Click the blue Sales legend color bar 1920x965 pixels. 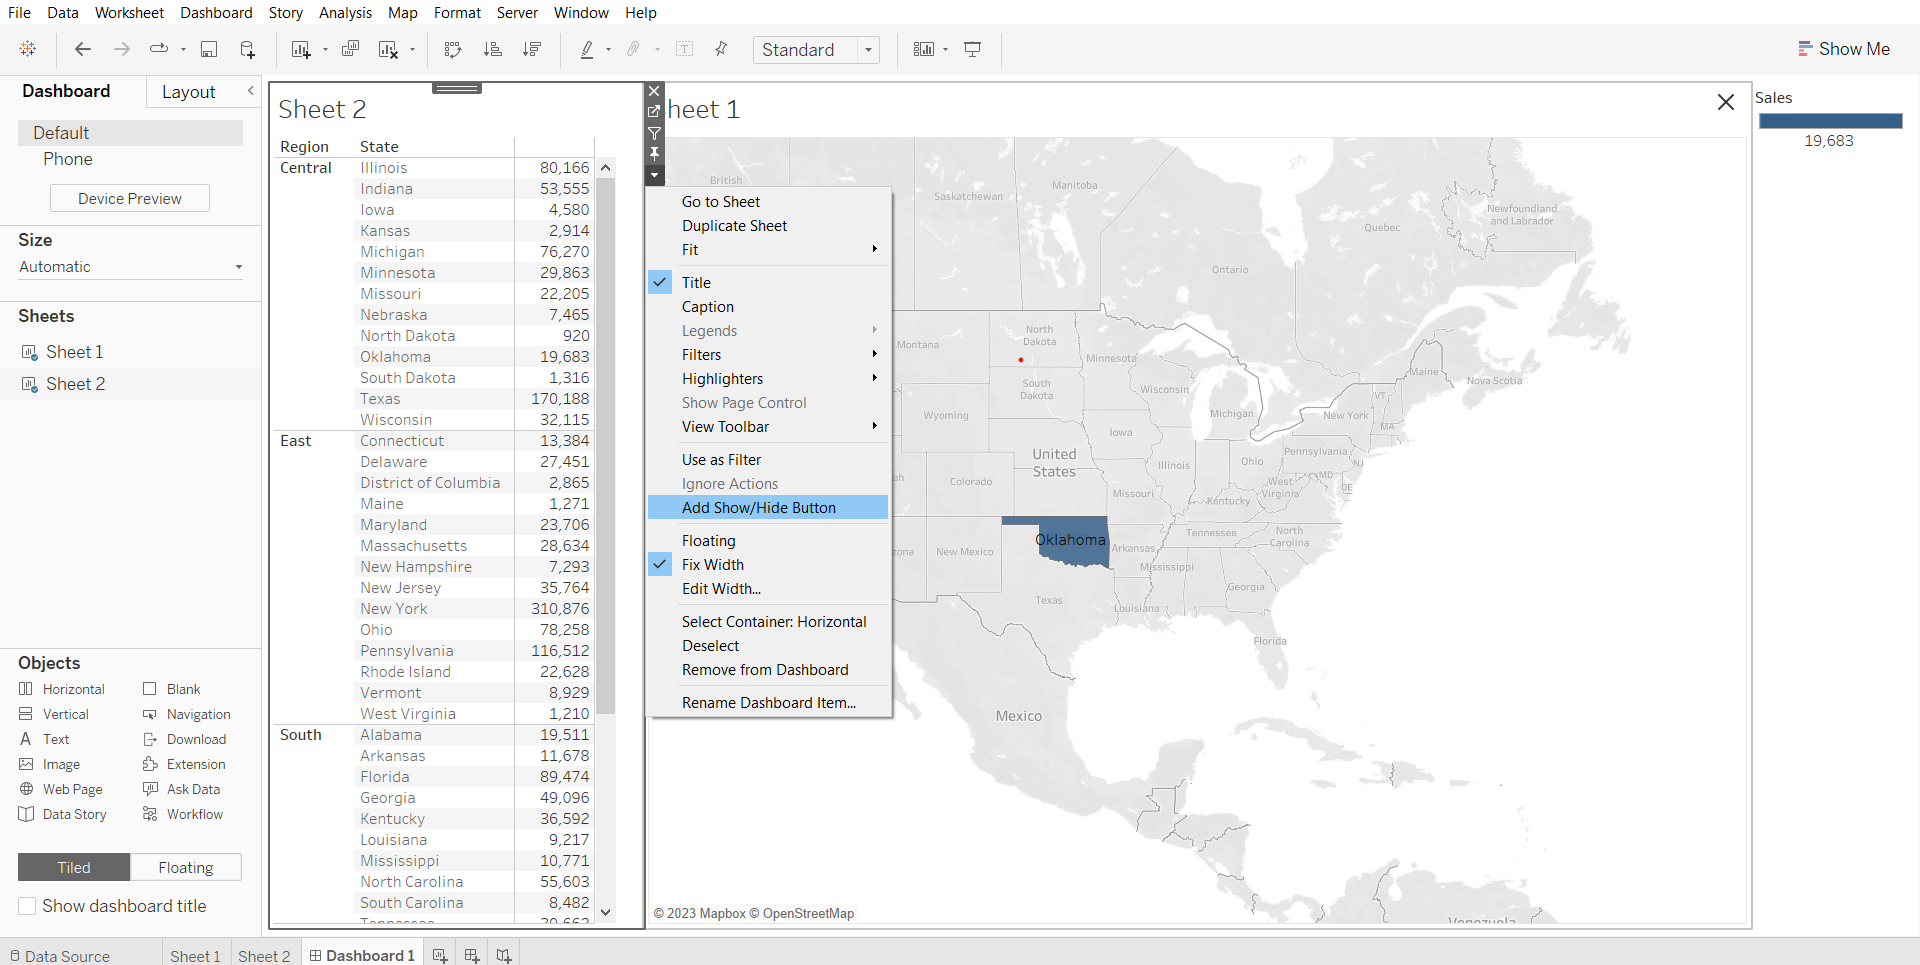pos(1830,121)
